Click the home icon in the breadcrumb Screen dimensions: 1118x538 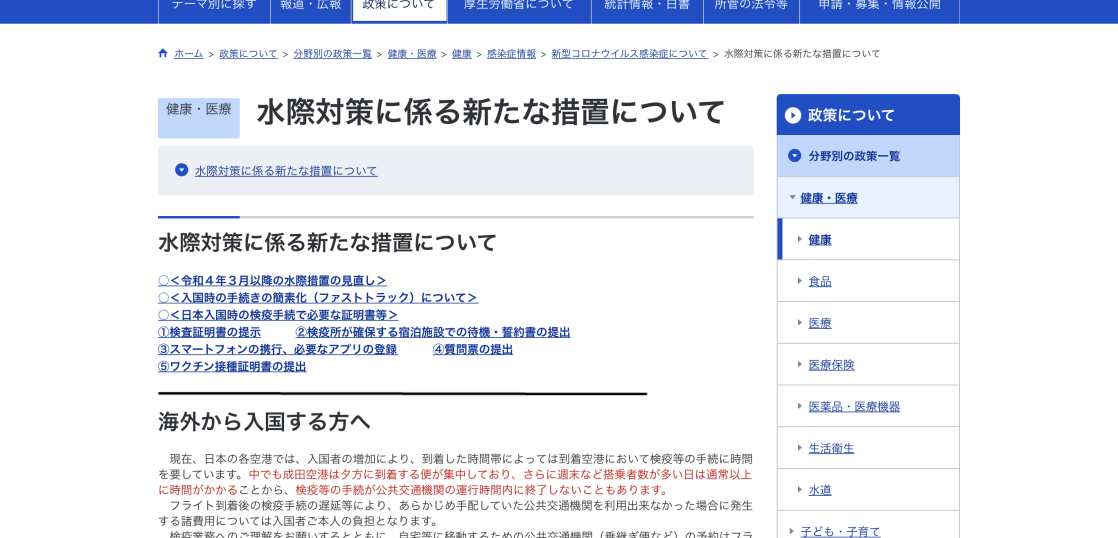click(163, 54)
